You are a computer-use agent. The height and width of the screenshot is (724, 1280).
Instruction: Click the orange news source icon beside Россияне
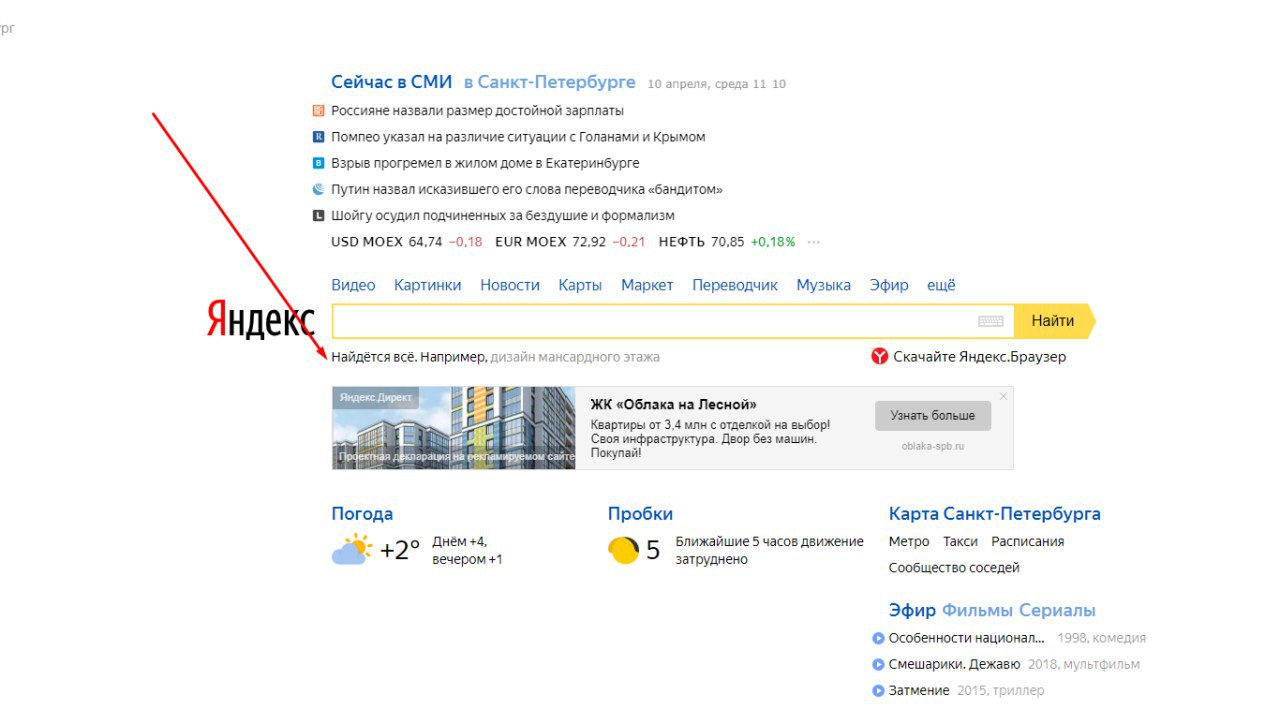pos(318,111)
